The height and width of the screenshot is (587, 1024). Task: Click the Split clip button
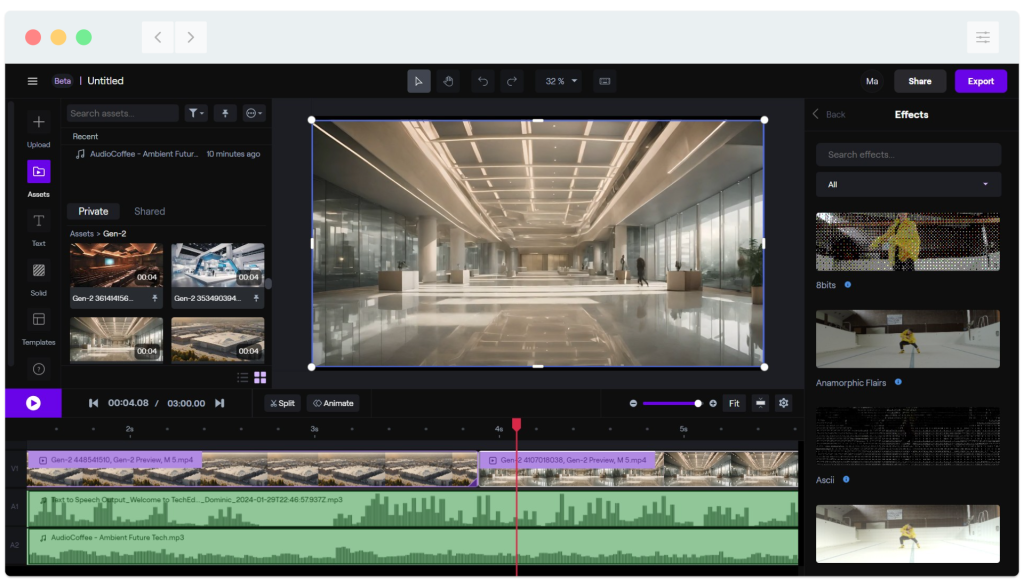281,403
